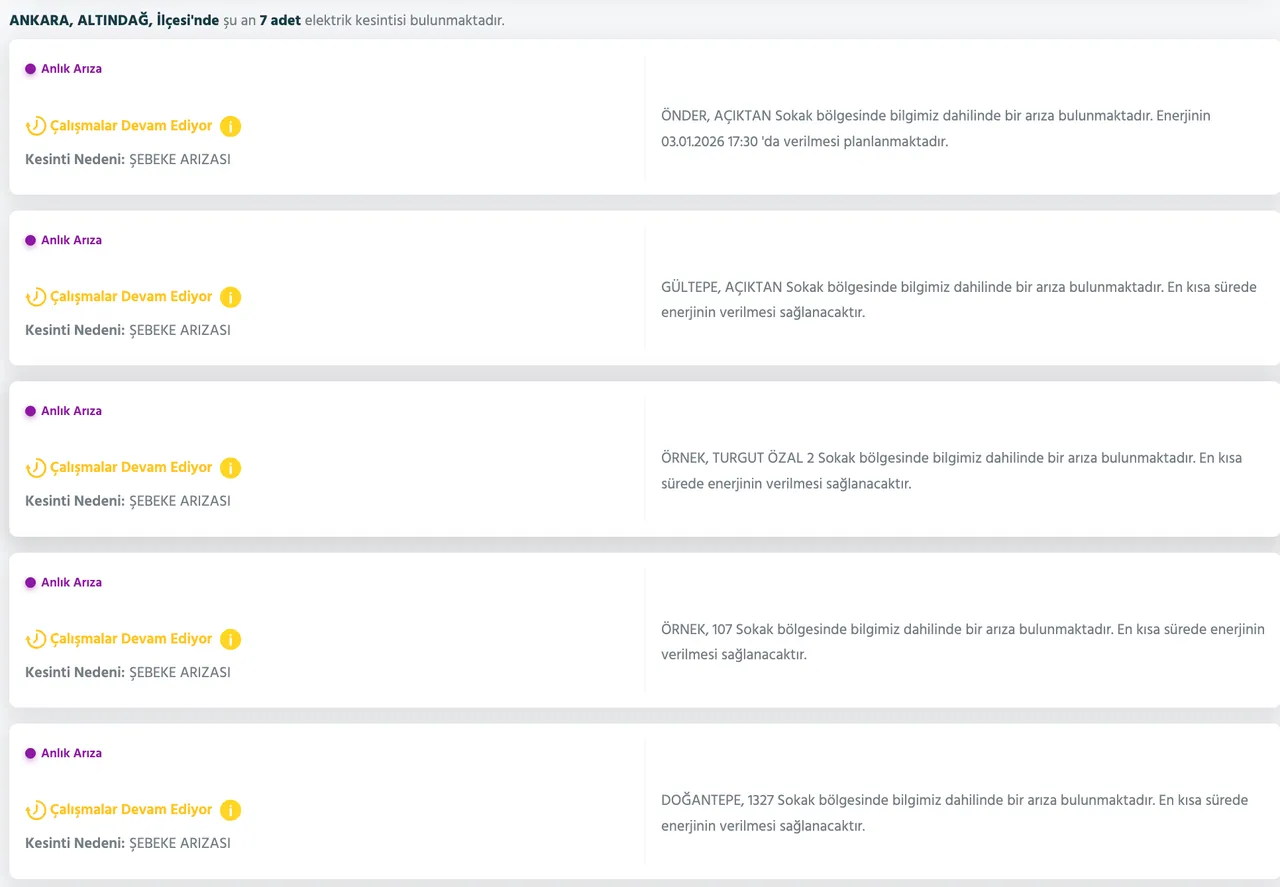Click 'Çalışmalar Devam Ediyor' in ÖRNEK 107 Sokak card
This screenshot has width=1280, height=887.
coord(131,639)
